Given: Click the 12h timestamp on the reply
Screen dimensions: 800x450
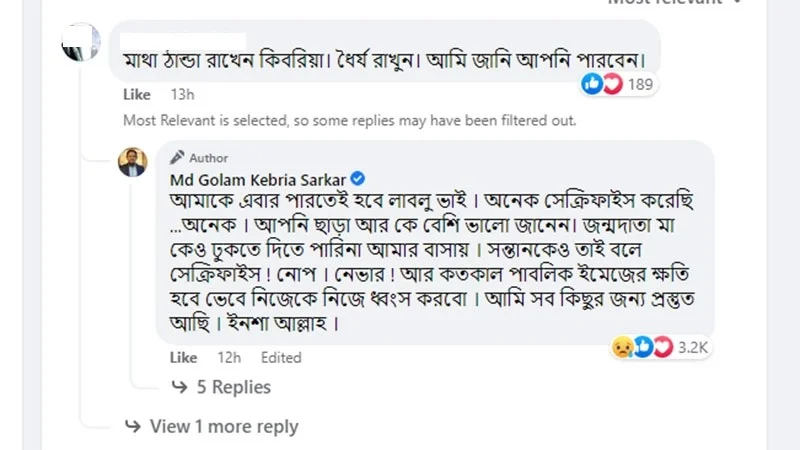Looking at the screenshot, I should click(x=229, y=357).
